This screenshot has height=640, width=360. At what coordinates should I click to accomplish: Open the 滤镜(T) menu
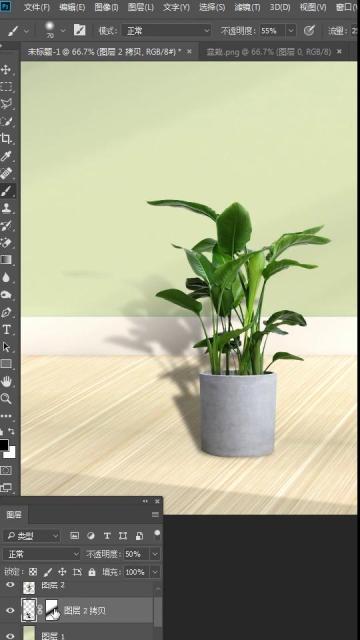tap(247, 7)
